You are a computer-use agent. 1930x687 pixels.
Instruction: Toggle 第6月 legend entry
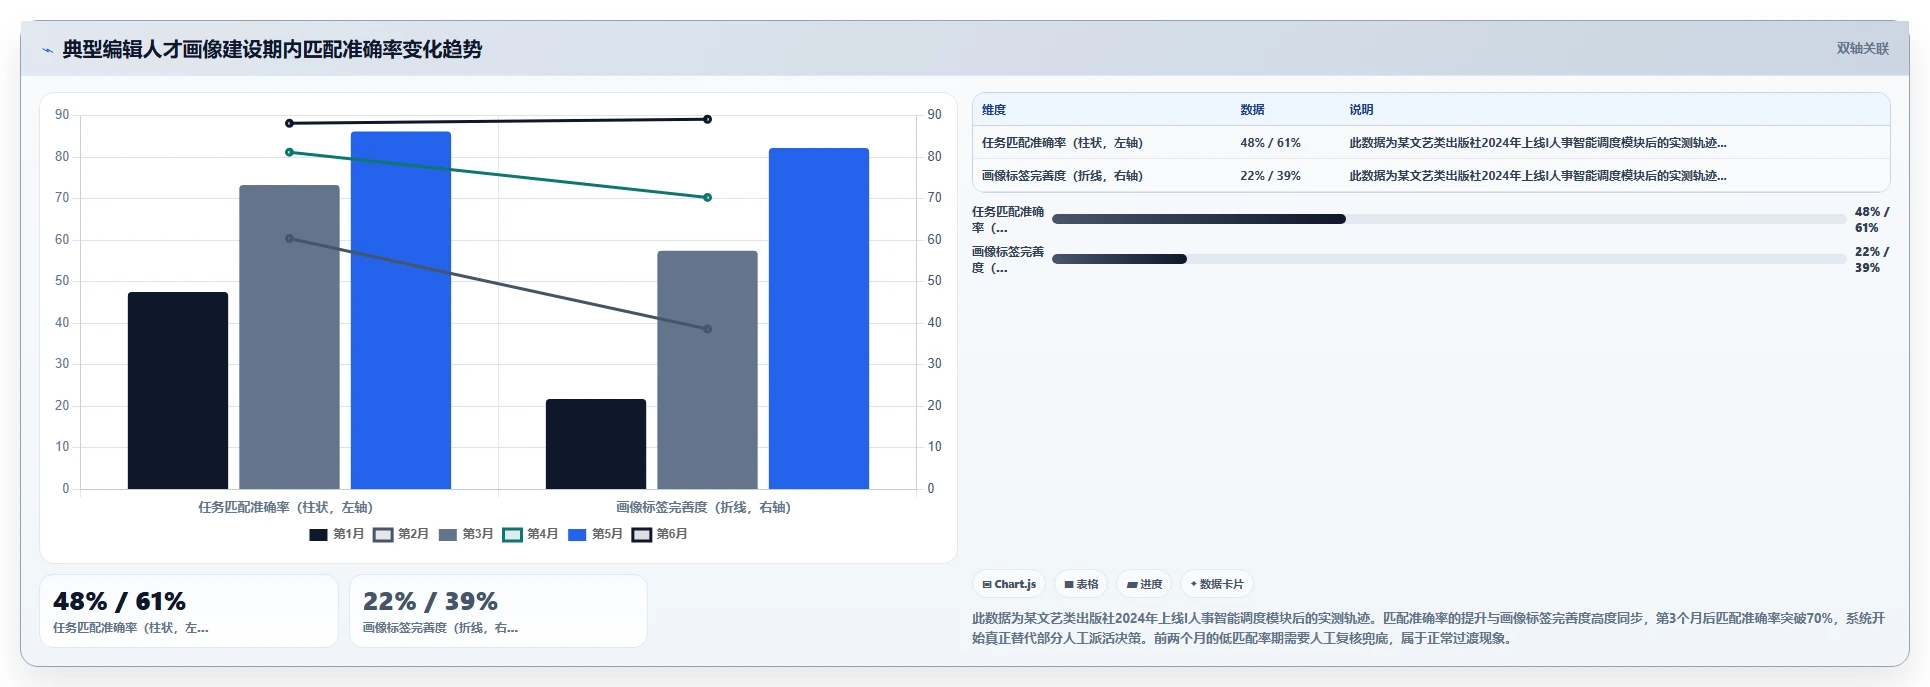coord(660,535)
